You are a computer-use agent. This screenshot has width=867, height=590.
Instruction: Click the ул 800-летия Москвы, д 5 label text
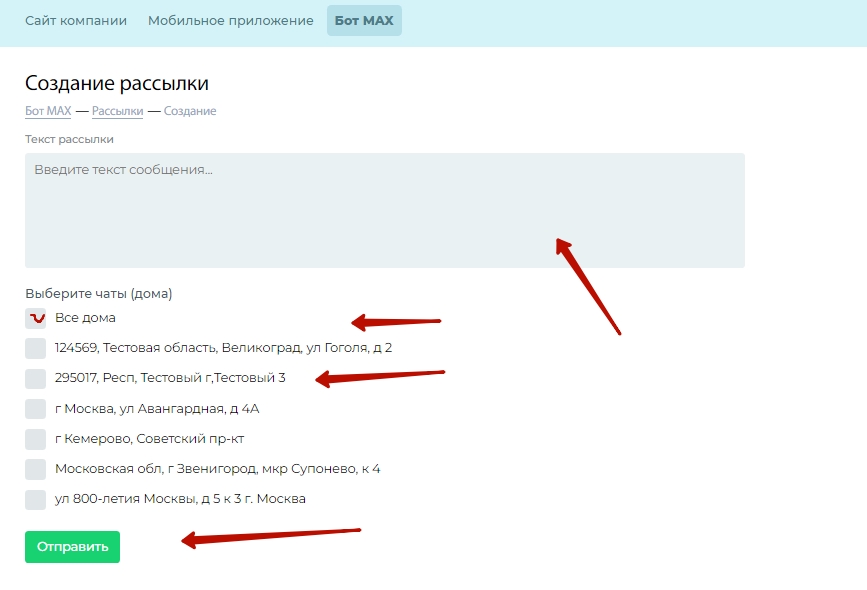(x=180, y=499)
